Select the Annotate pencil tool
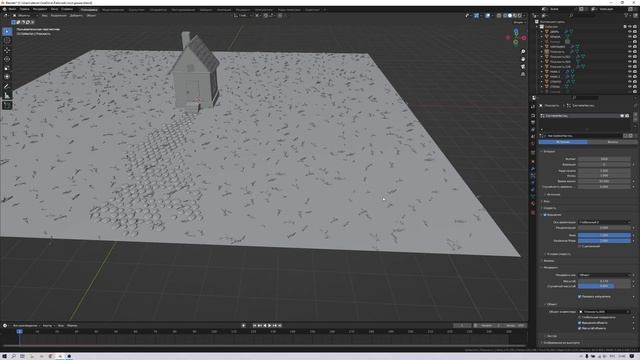Screen dimensions: 640x360 point(7,87)
